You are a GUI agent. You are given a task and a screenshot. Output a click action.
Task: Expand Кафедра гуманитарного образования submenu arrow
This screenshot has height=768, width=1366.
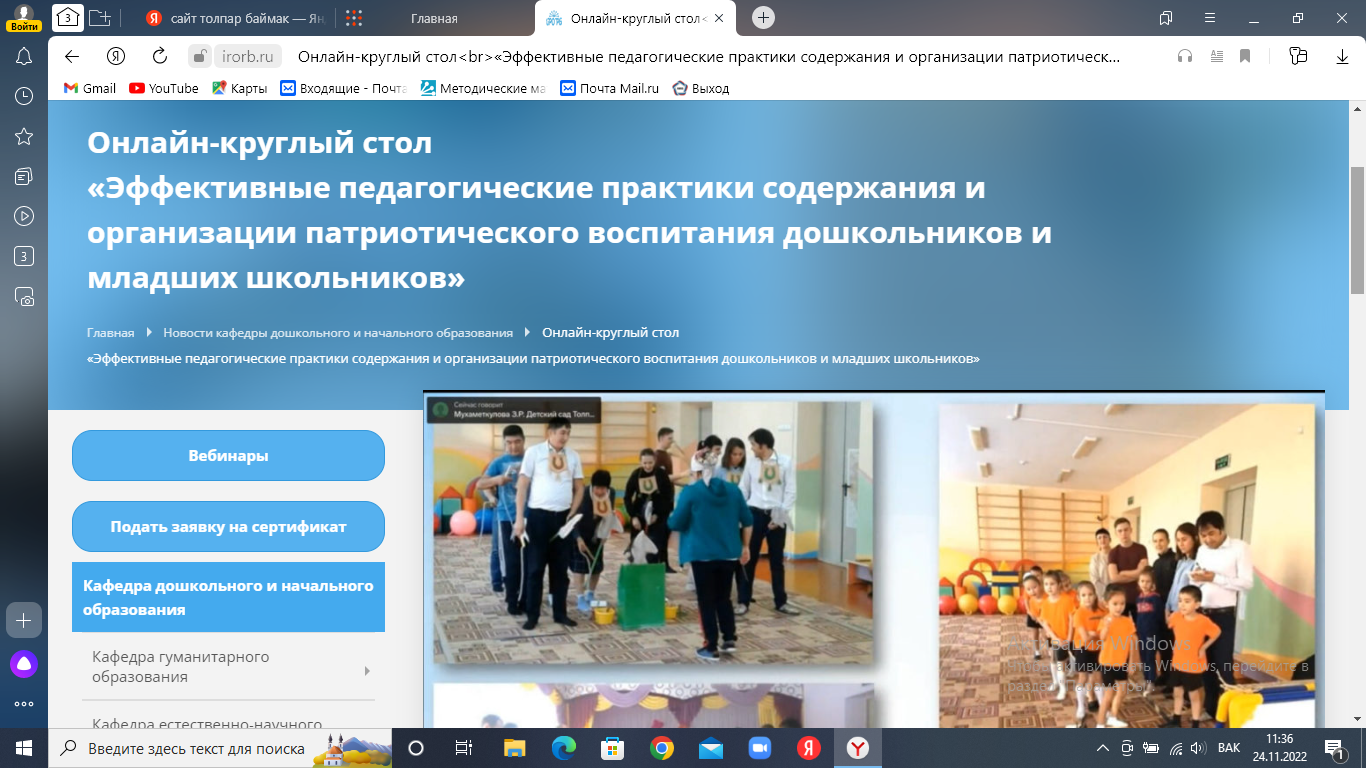tap(367, 671)
